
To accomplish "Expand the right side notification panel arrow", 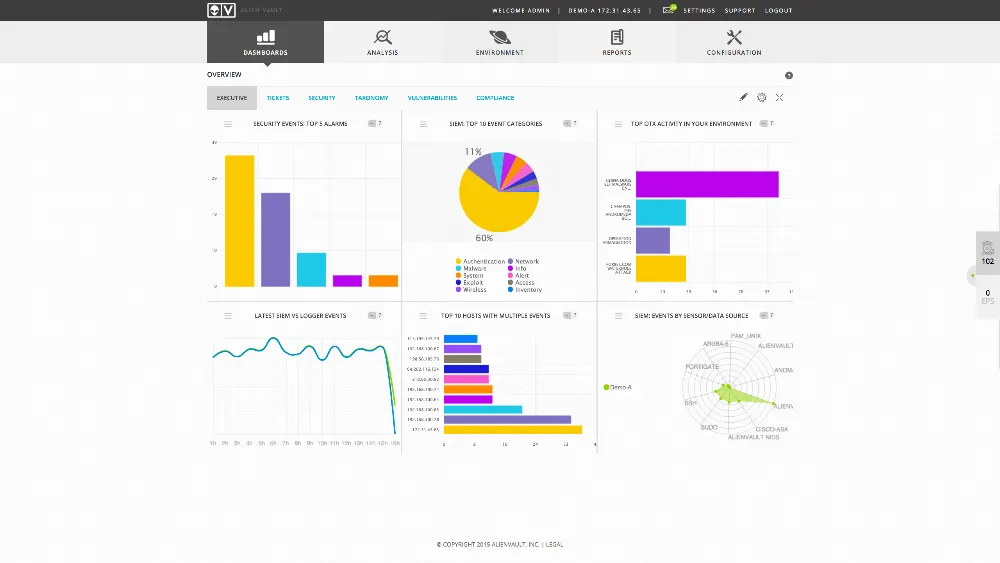I will pyautogui.click(x=972, y=275).
